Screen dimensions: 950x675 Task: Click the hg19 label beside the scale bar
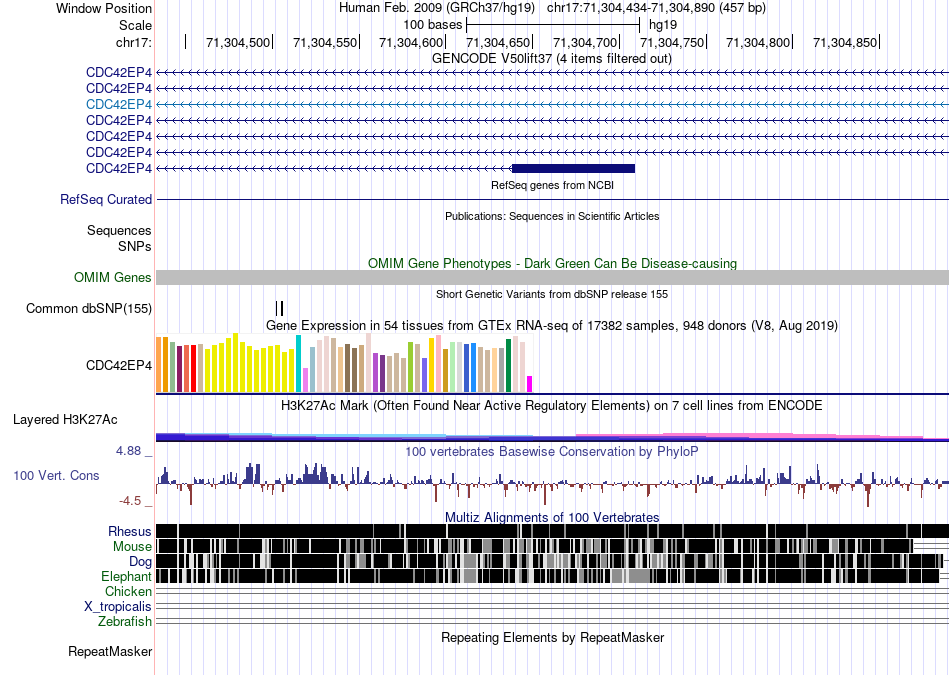click(x=663, y=25)
